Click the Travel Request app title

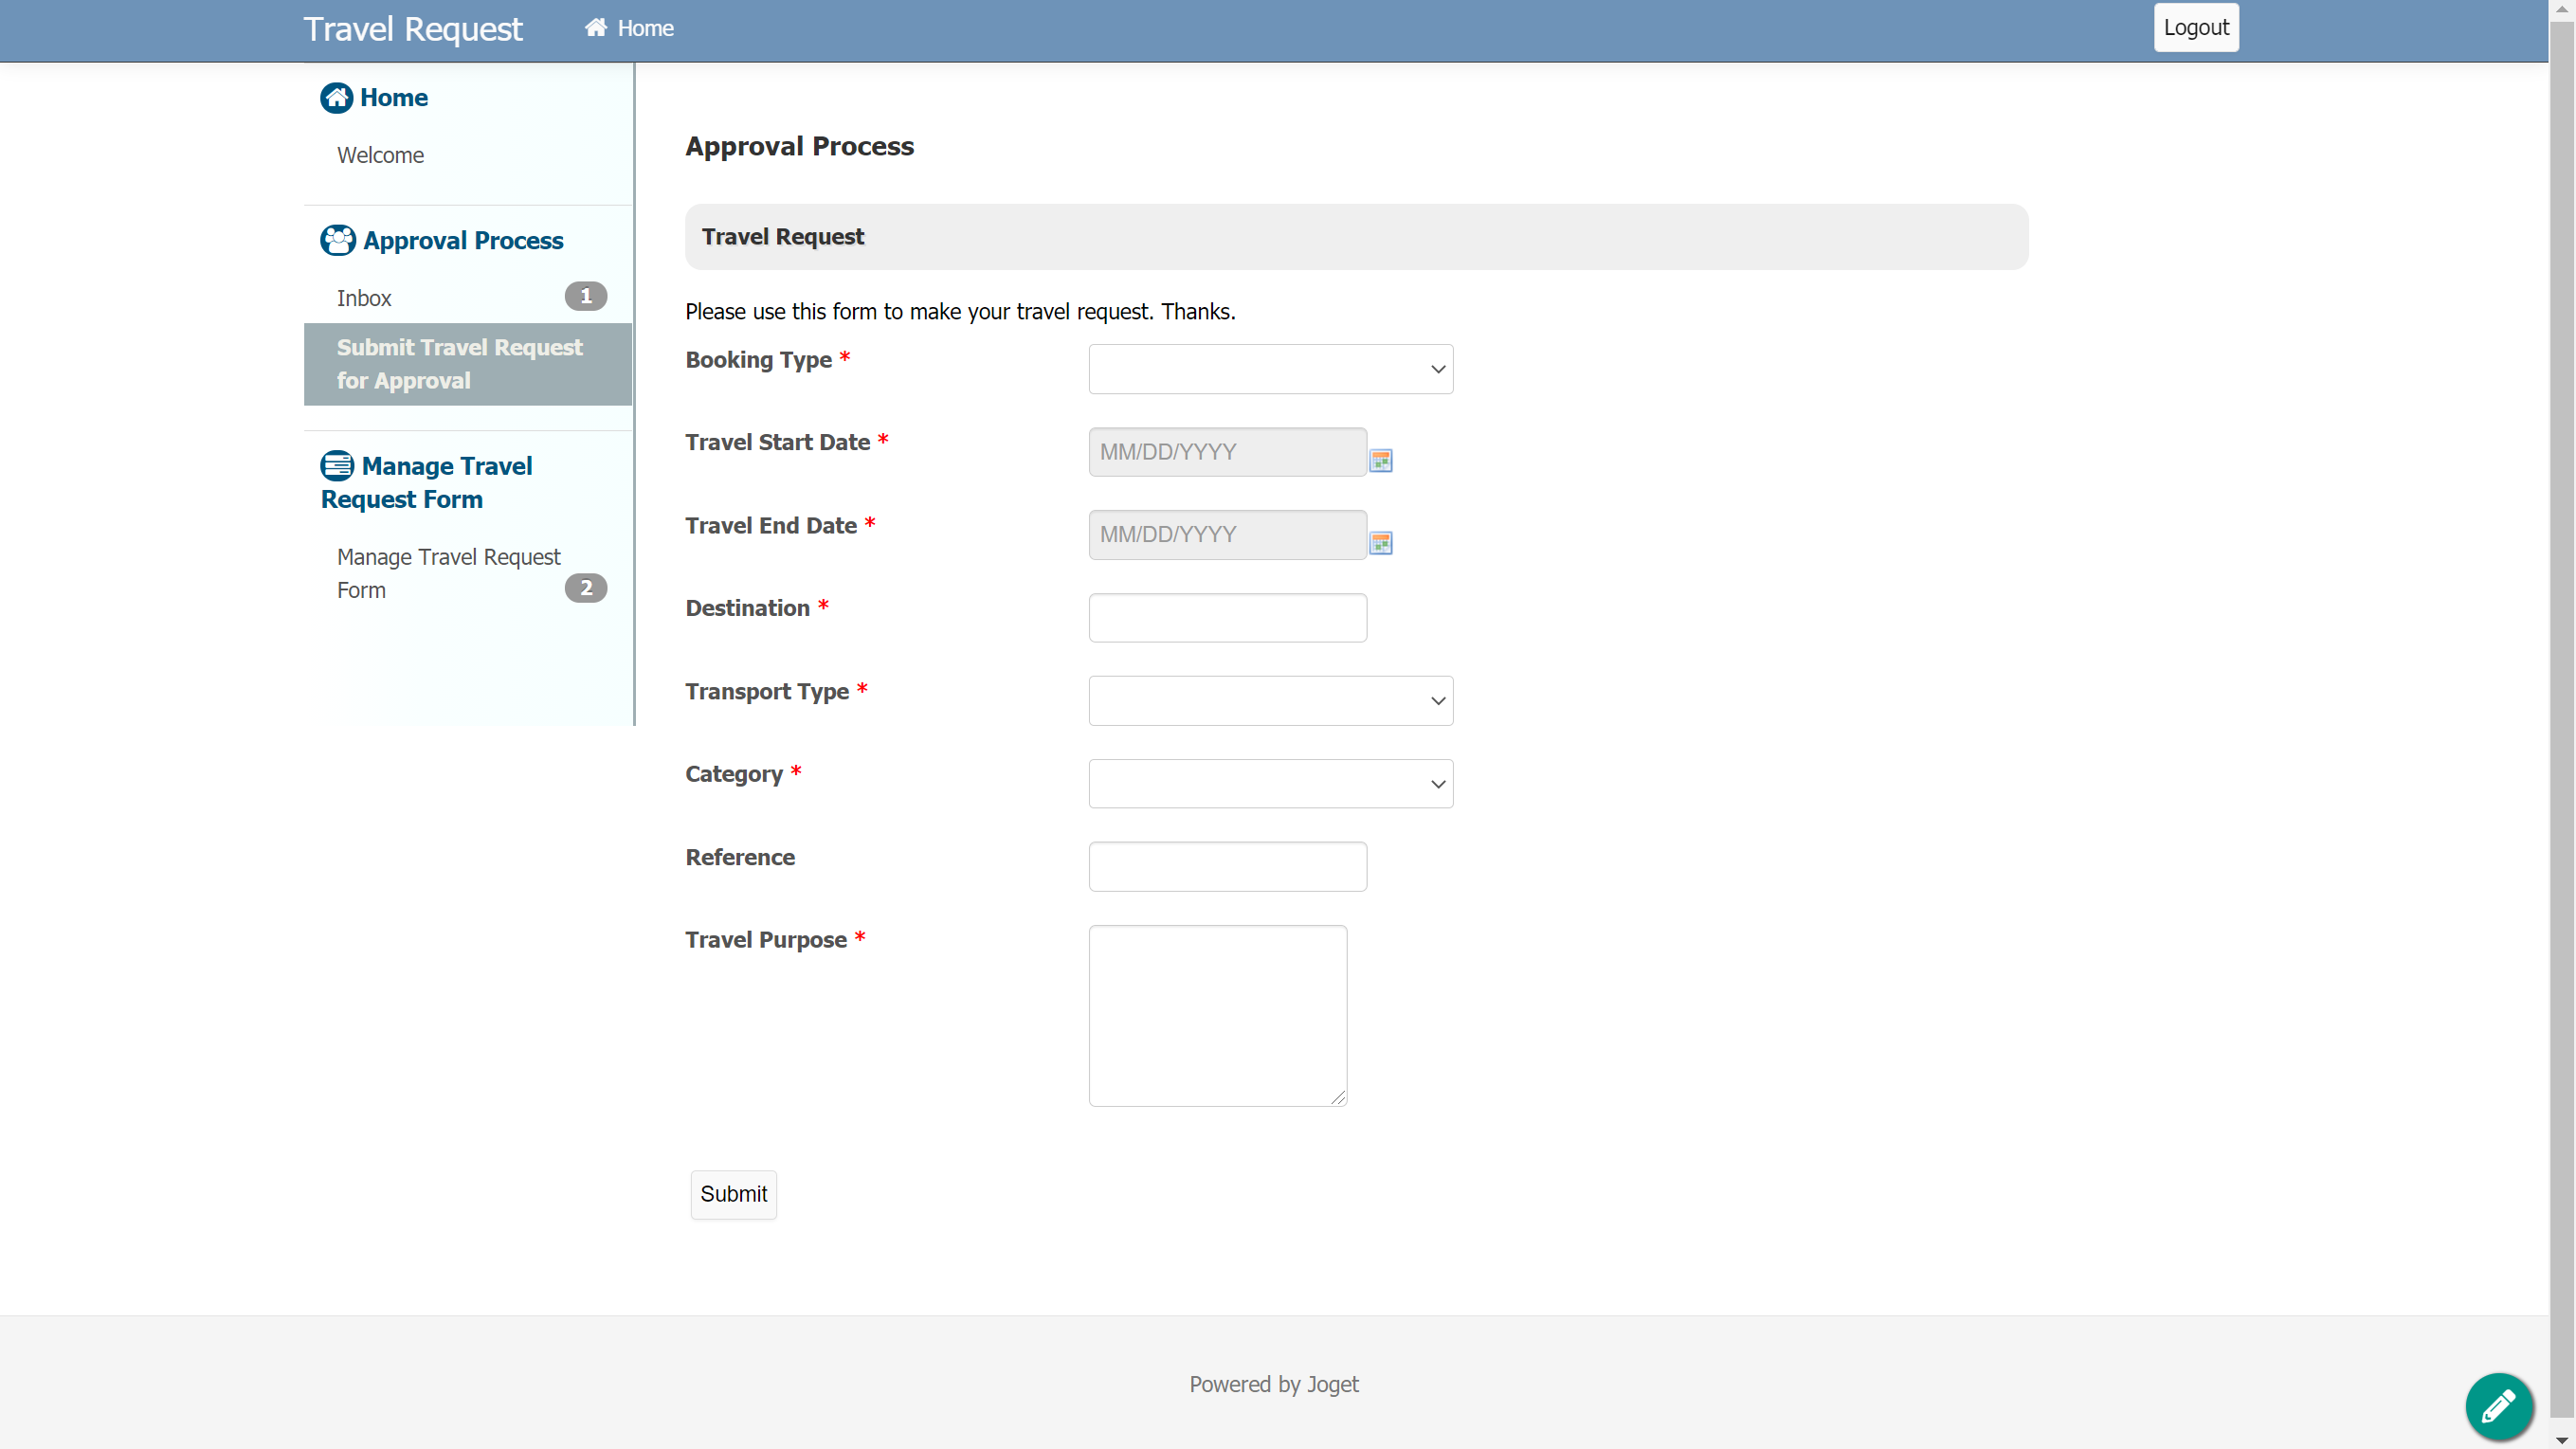413,29
